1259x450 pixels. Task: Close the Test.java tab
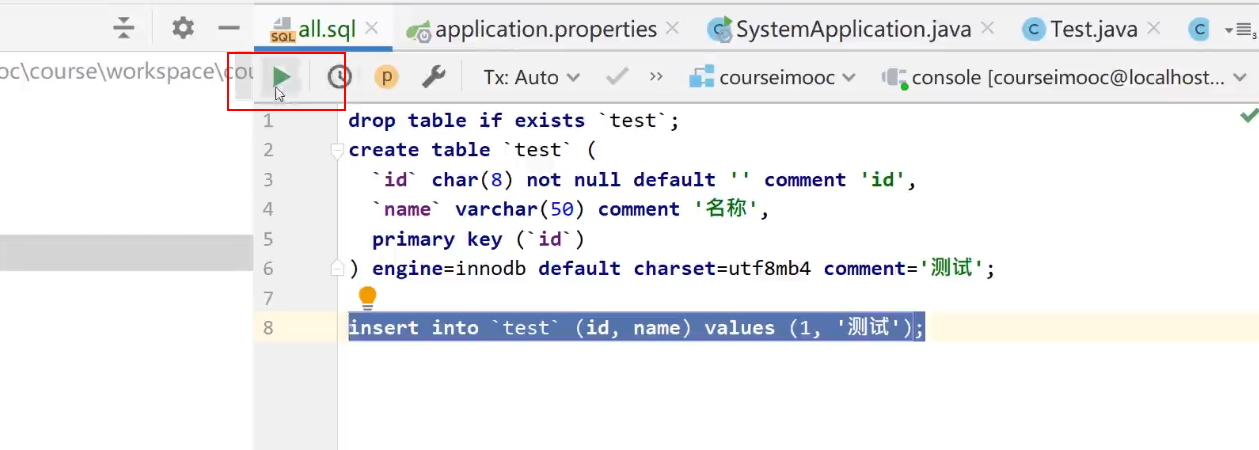tap(1154, 29)
